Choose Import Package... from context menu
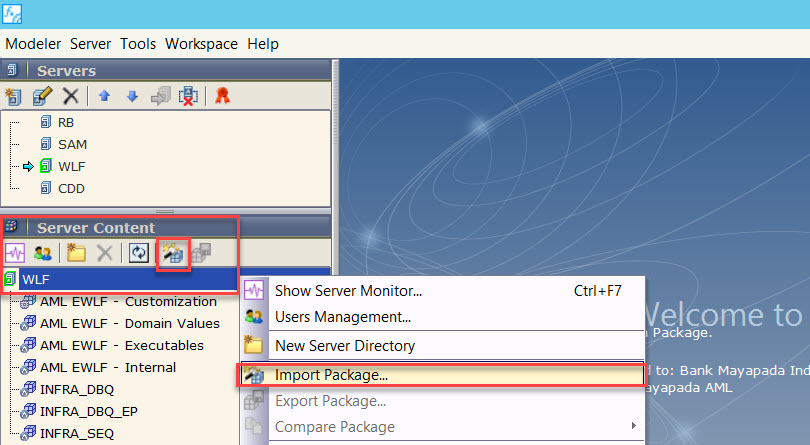The width and height of the screenshot is (810, 445). click(443, 375)
